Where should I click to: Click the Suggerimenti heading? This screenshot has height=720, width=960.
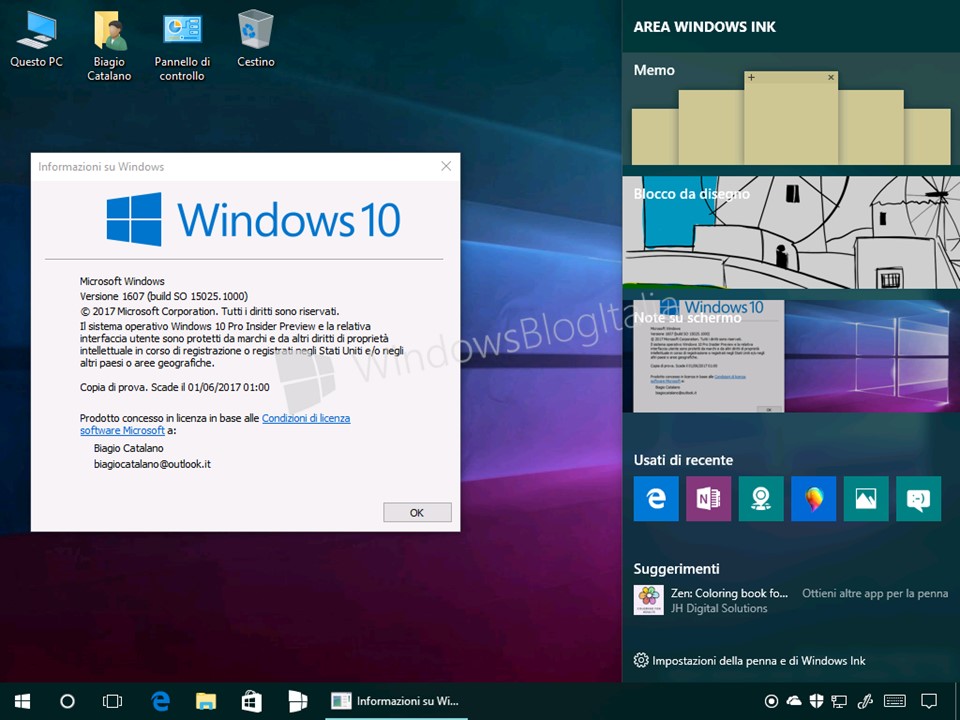click(676, 569)
